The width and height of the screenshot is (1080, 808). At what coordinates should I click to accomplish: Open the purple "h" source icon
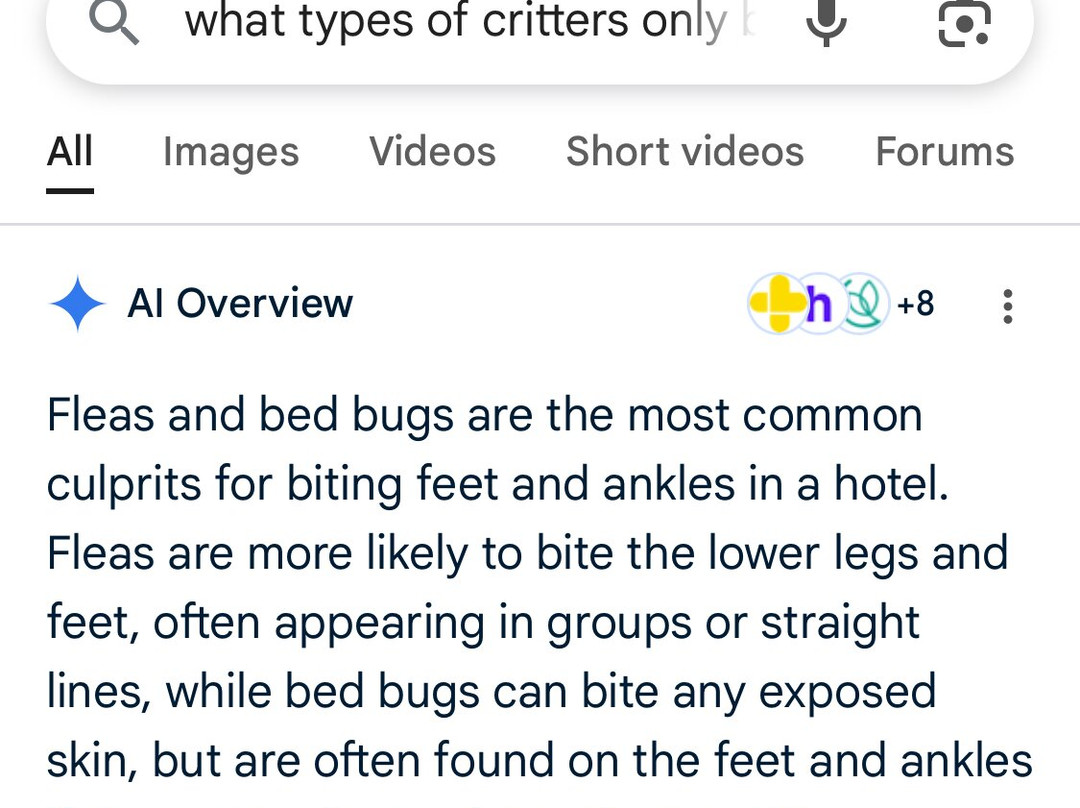pyautogui.click(x=819, y=304)
